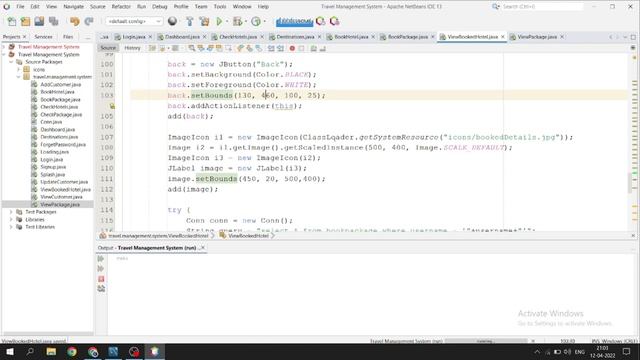
Task: Switch to the Login.java editor tab
Action: (x=134, y=37)
